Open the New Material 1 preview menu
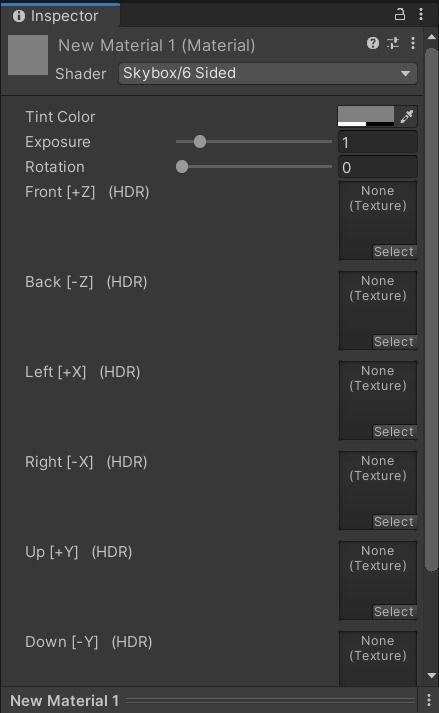The height and width of the screenshot is (713, 439). (428, 700)
